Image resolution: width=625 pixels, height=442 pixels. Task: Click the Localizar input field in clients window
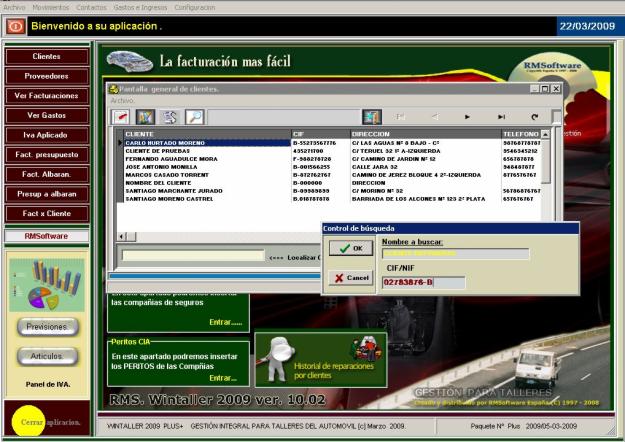tap(193, 255)
